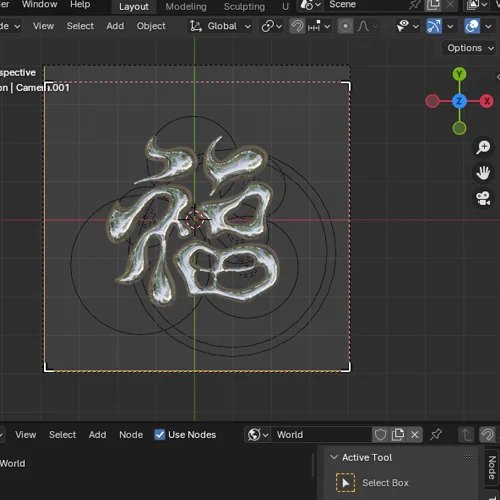Open the node editor Add menu
The height and width of the screenshot is (500, 500).
pos(97,435)
